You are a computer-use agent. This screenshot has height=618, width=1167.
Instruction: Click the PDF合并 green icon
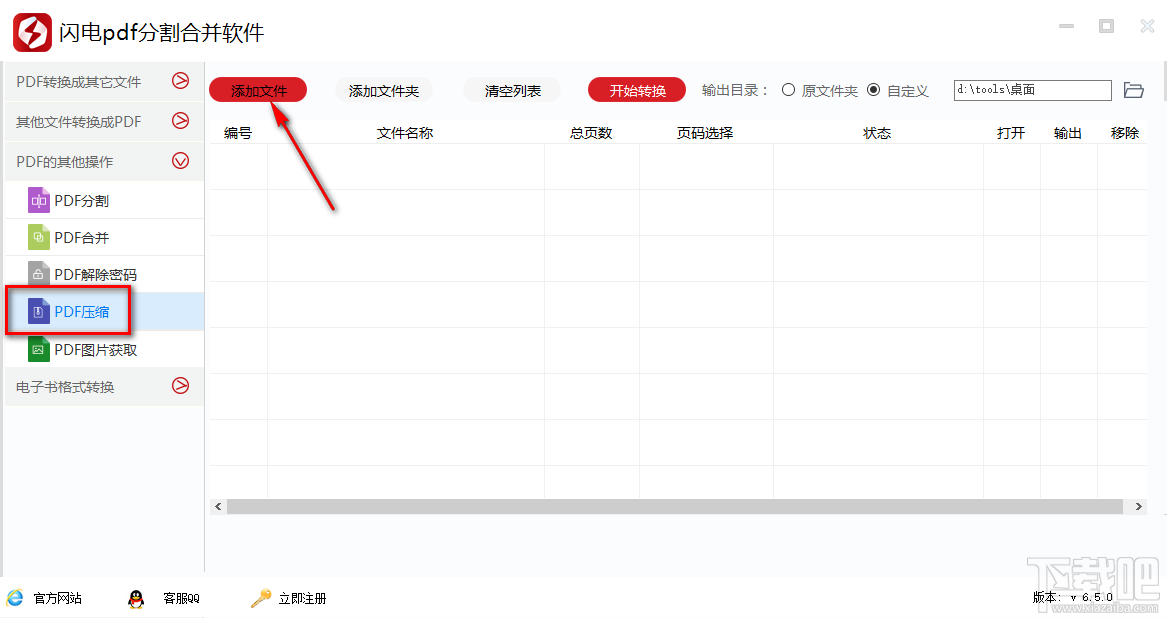pos(39,238)
